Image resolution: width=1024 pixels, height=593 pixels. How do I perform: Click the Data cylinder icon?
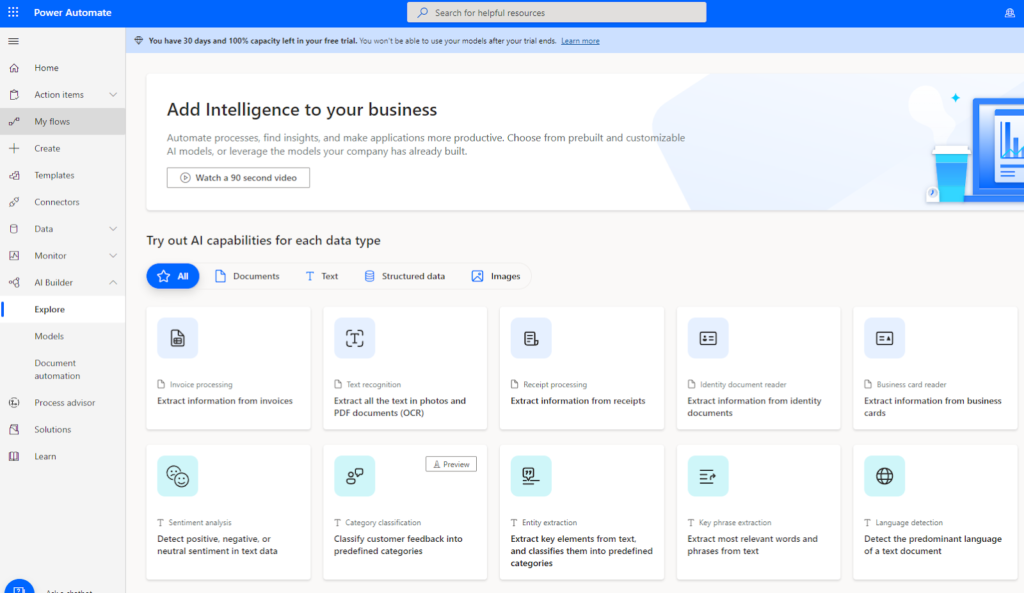[14, 229]
